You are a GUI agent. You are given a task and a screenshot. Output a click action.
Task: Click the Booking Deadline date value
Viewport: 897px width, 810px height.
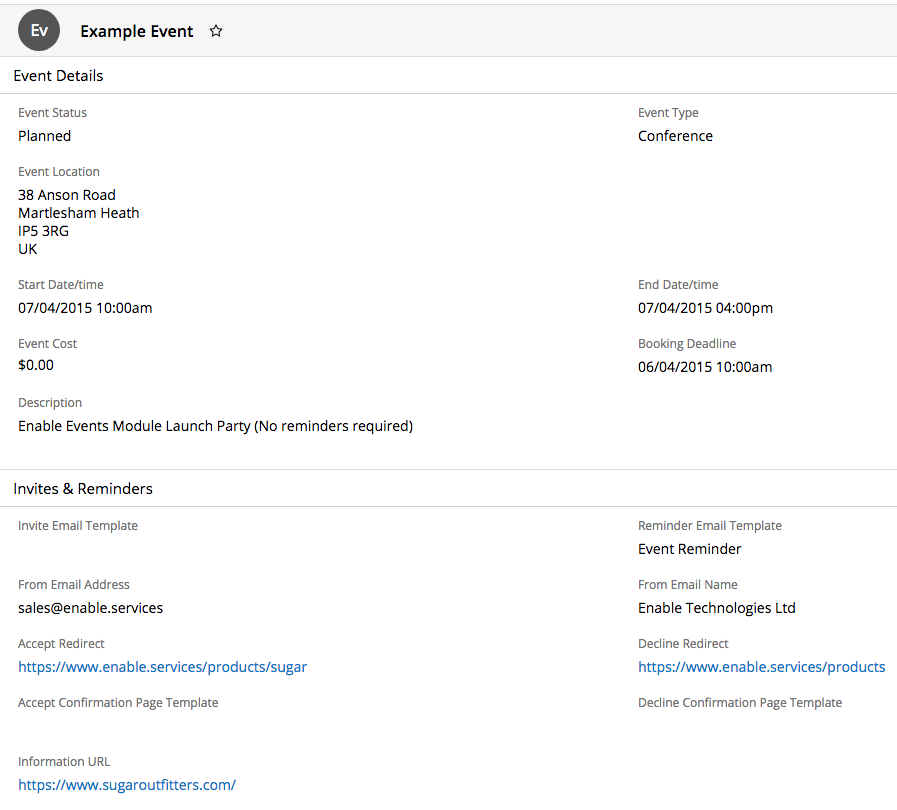tap(705, 367)
